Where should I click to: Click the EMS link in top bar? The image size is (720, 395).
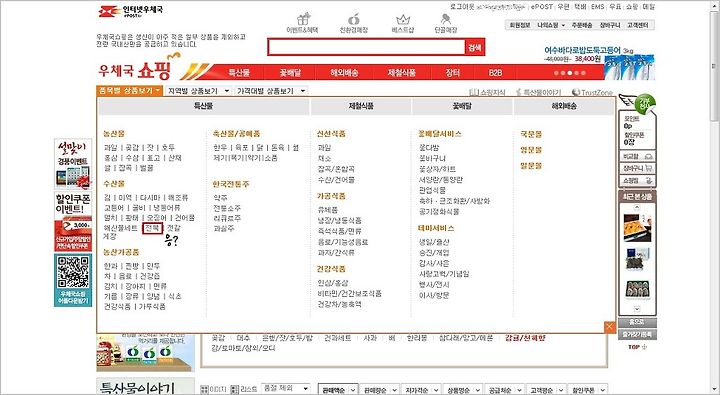click(x=597, y=6)
